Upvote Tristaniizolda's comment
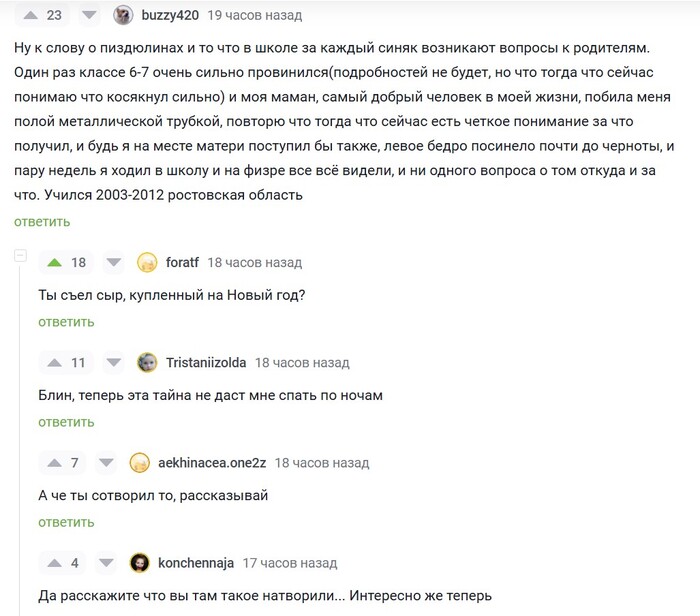 pyautogui.click(x=54, y=362)
